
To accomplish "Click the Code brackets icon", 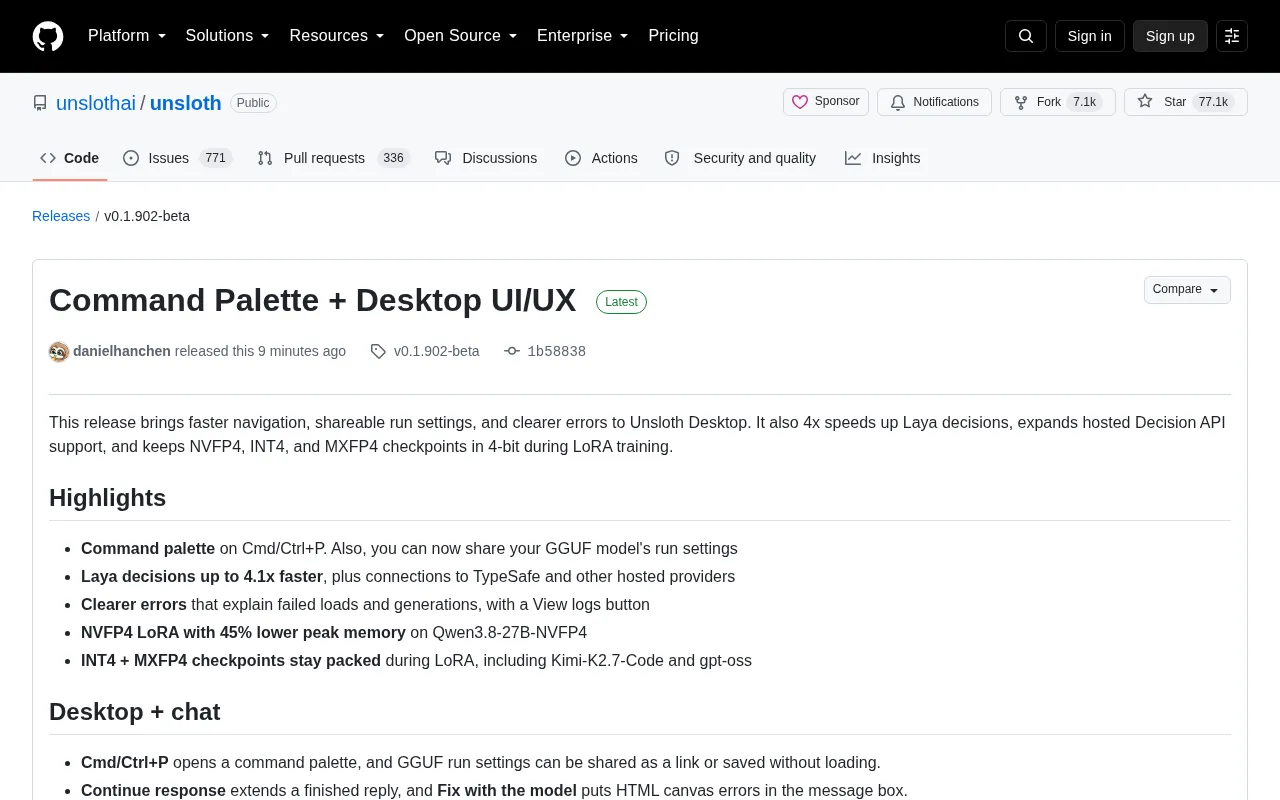I will click(x=48, y=158).
